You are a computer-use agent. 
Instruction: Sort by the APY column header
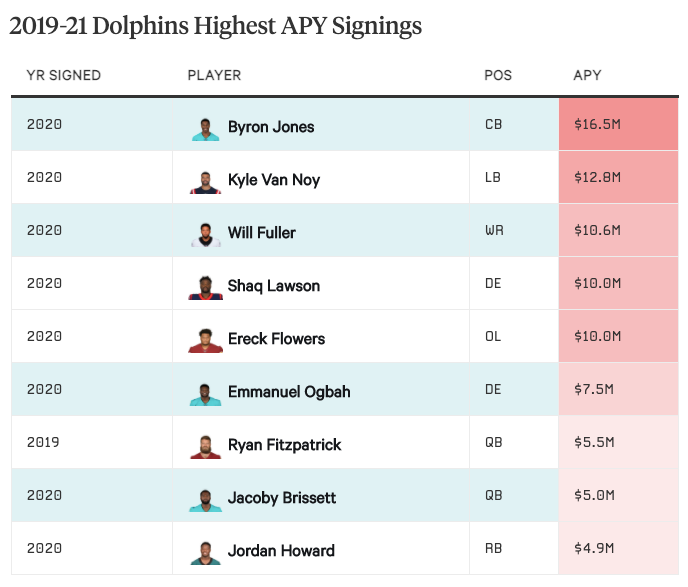(587, 76)
